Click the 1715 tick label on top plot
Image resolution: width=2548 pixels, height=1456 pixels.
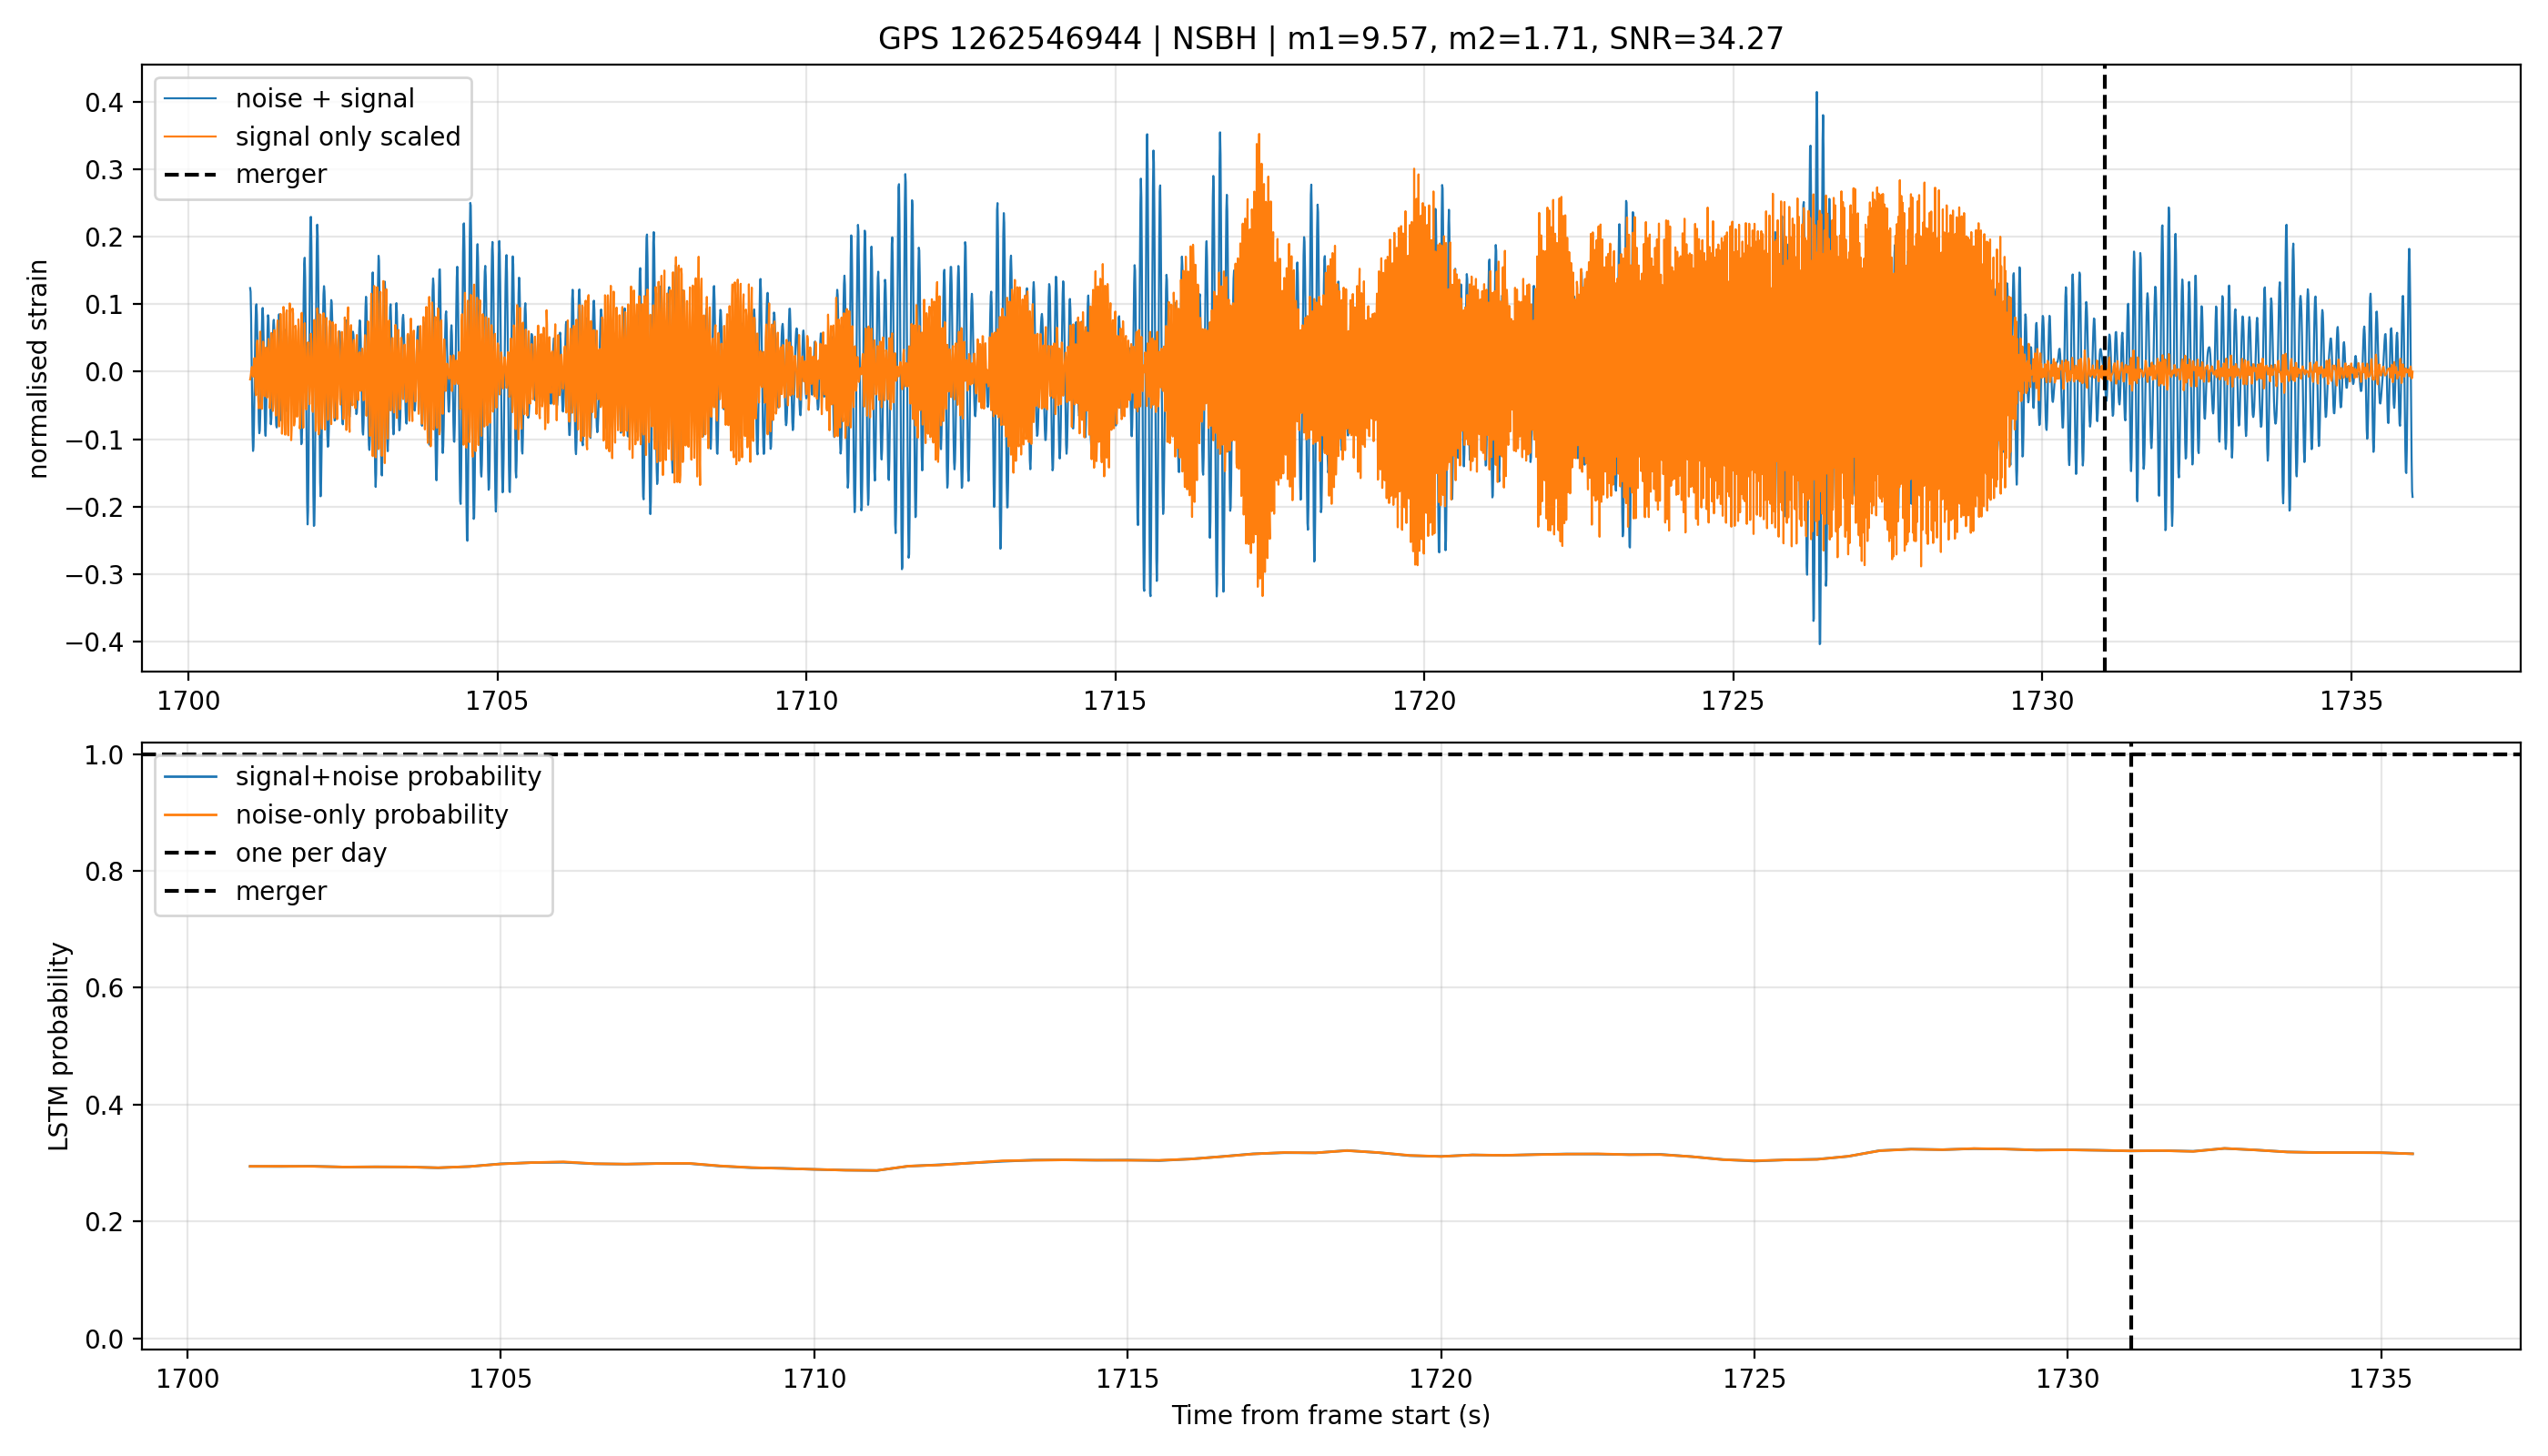click(x=1115, y=702)
